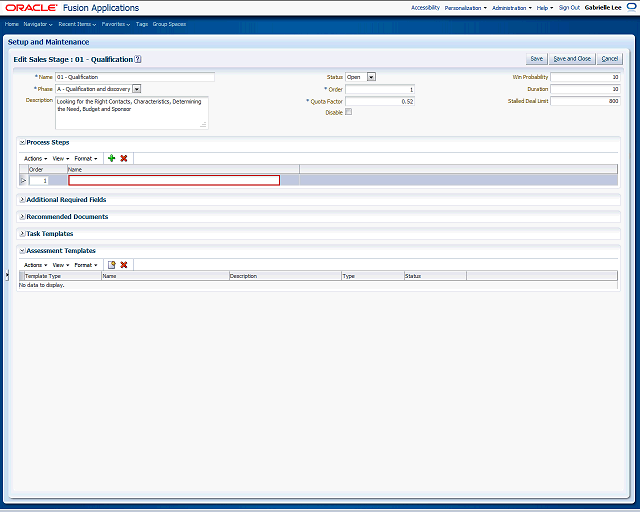
Task: Click the Status column header in table
Action: point(435,276)
